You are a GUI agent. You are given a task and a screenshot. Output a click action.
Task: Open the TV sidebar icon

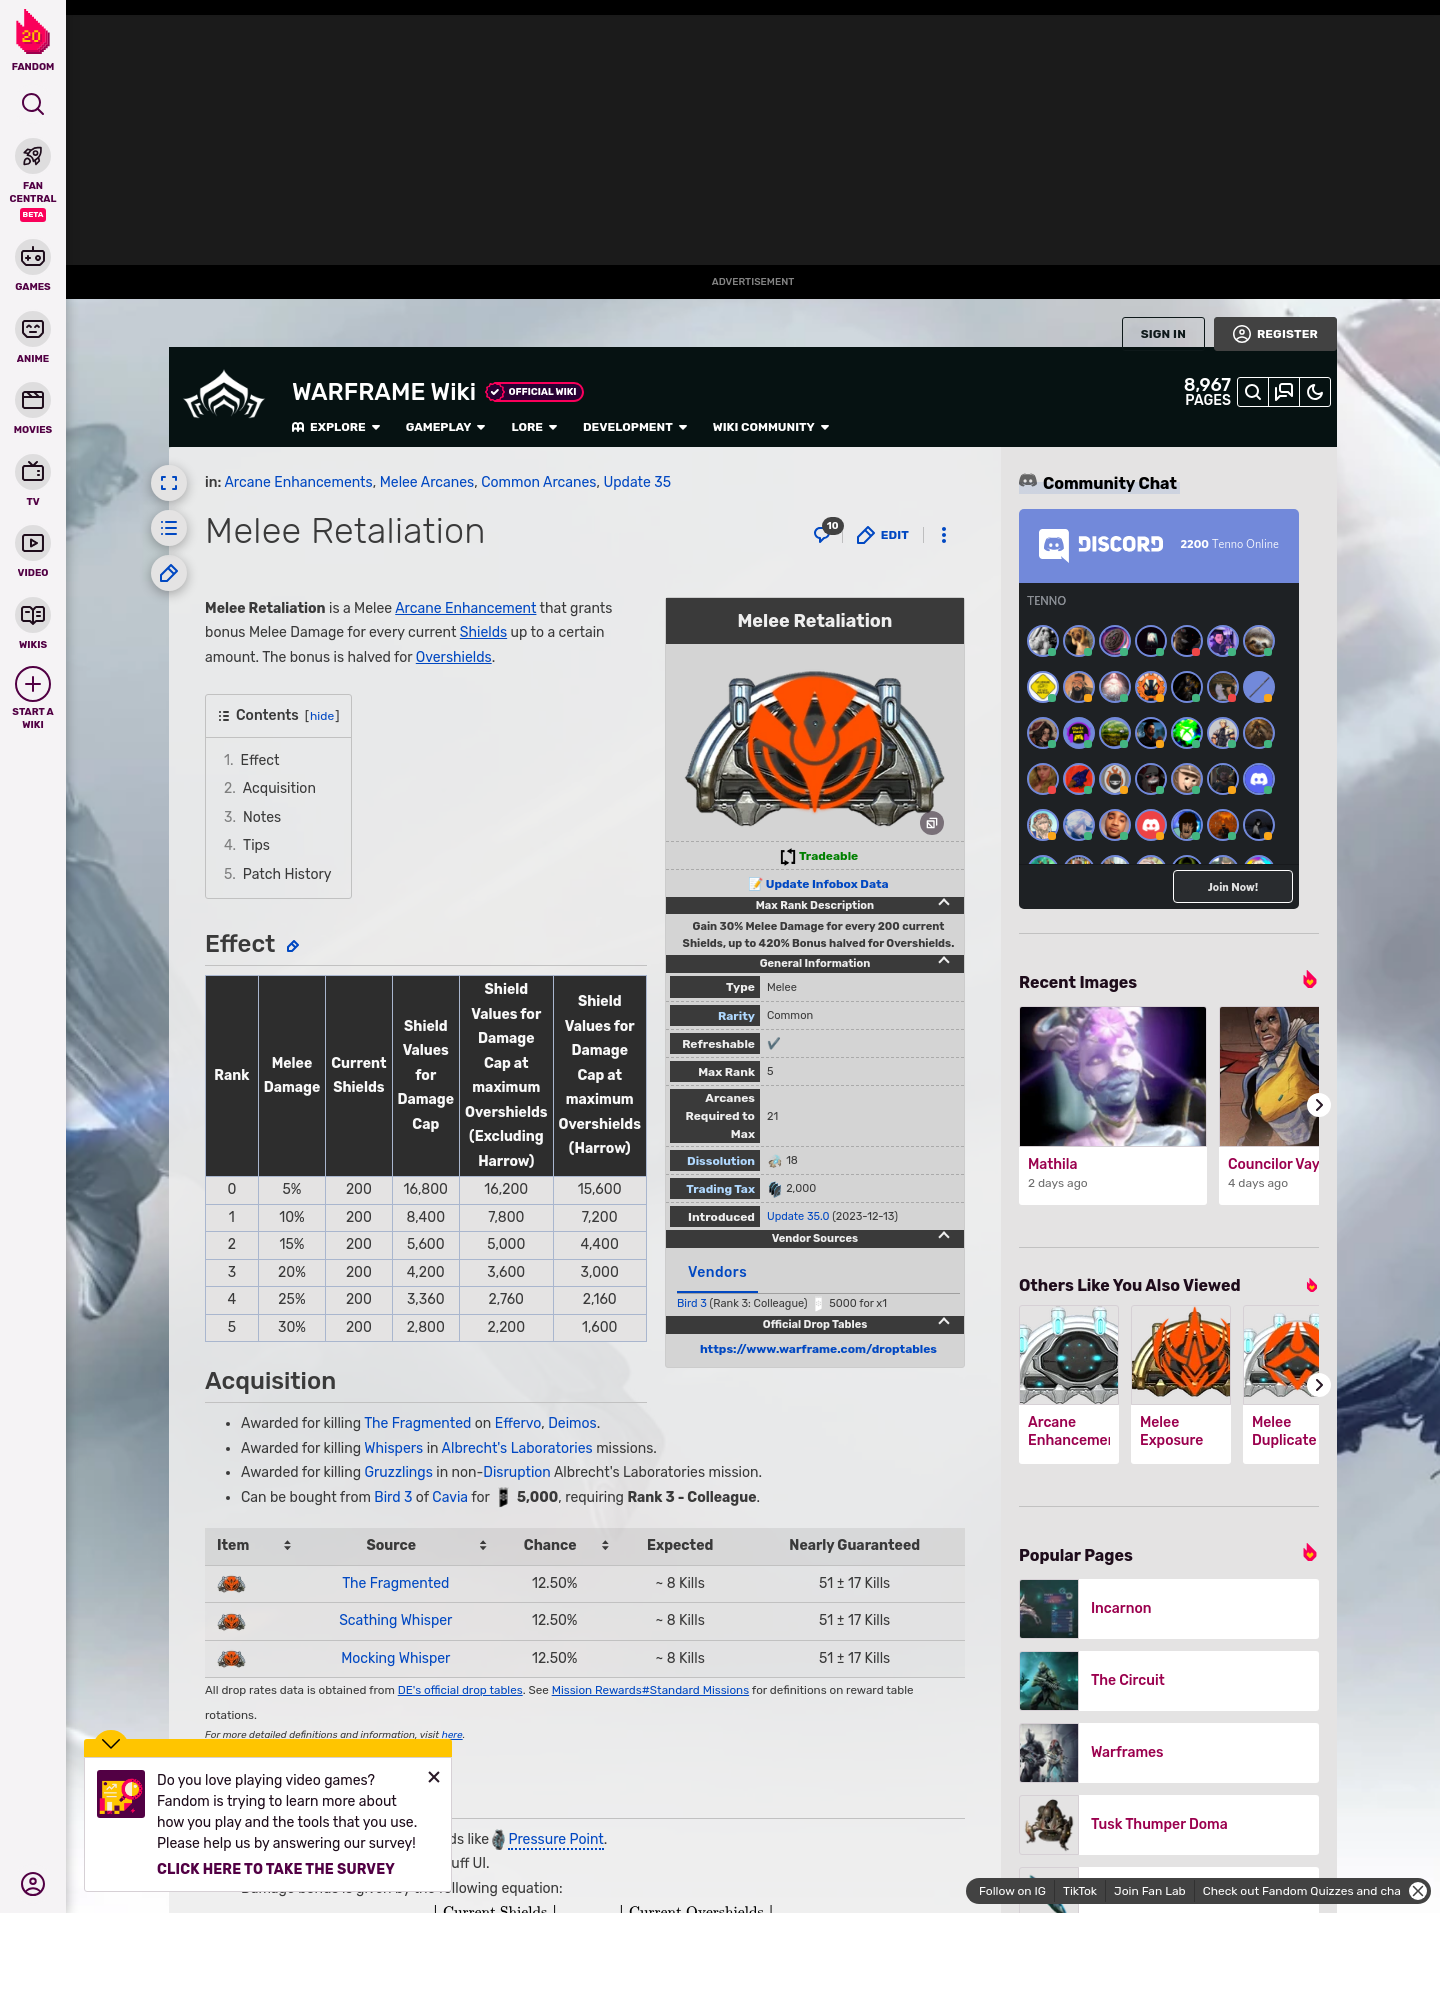coord(33,472)
